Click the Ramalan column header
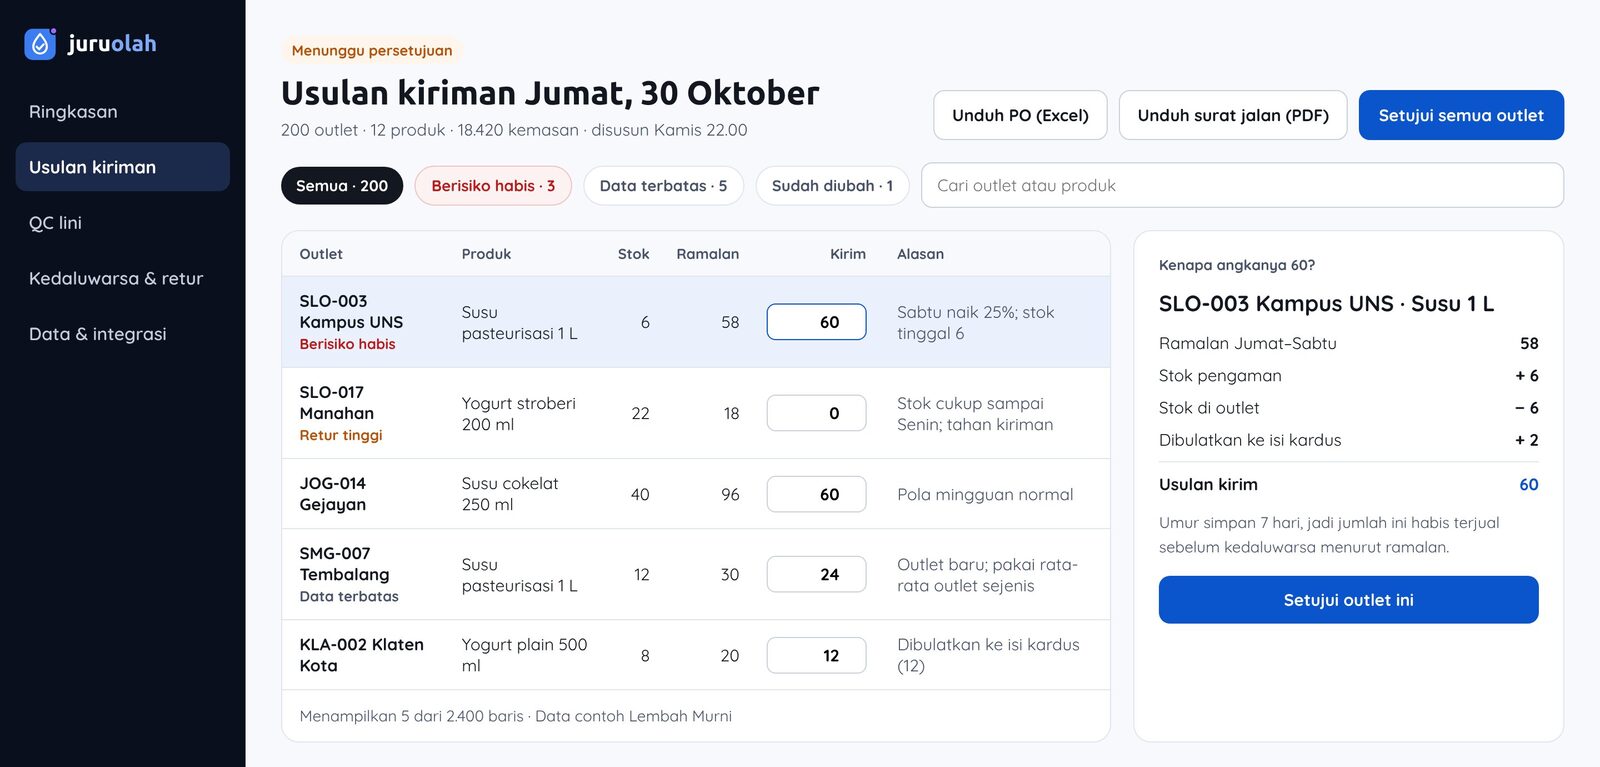The height and width of the screenshot is (767, 1600). point(707,254)
